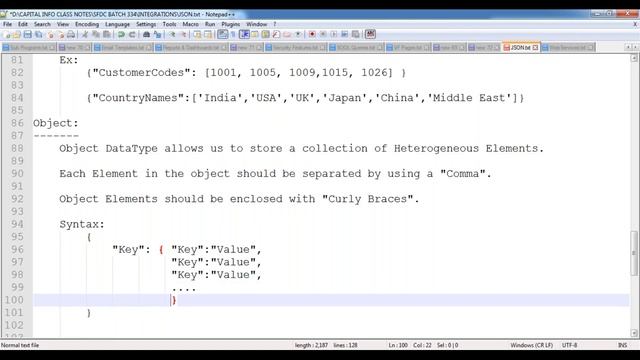Screen dimensions: 640x360
Task: Click the scrollbar up arrow
Action: click(634, 58)
